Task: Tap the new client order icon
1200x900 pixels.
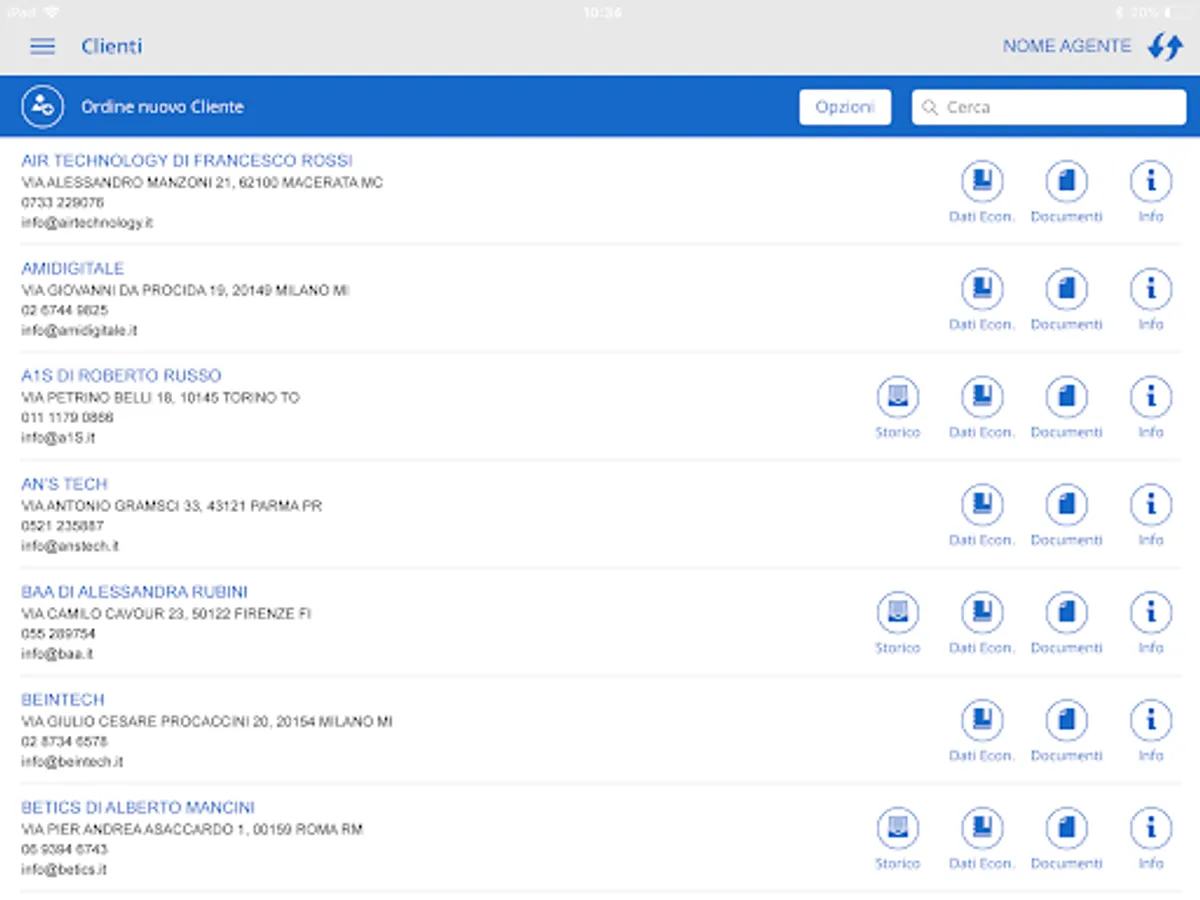Action: [42, 106]
